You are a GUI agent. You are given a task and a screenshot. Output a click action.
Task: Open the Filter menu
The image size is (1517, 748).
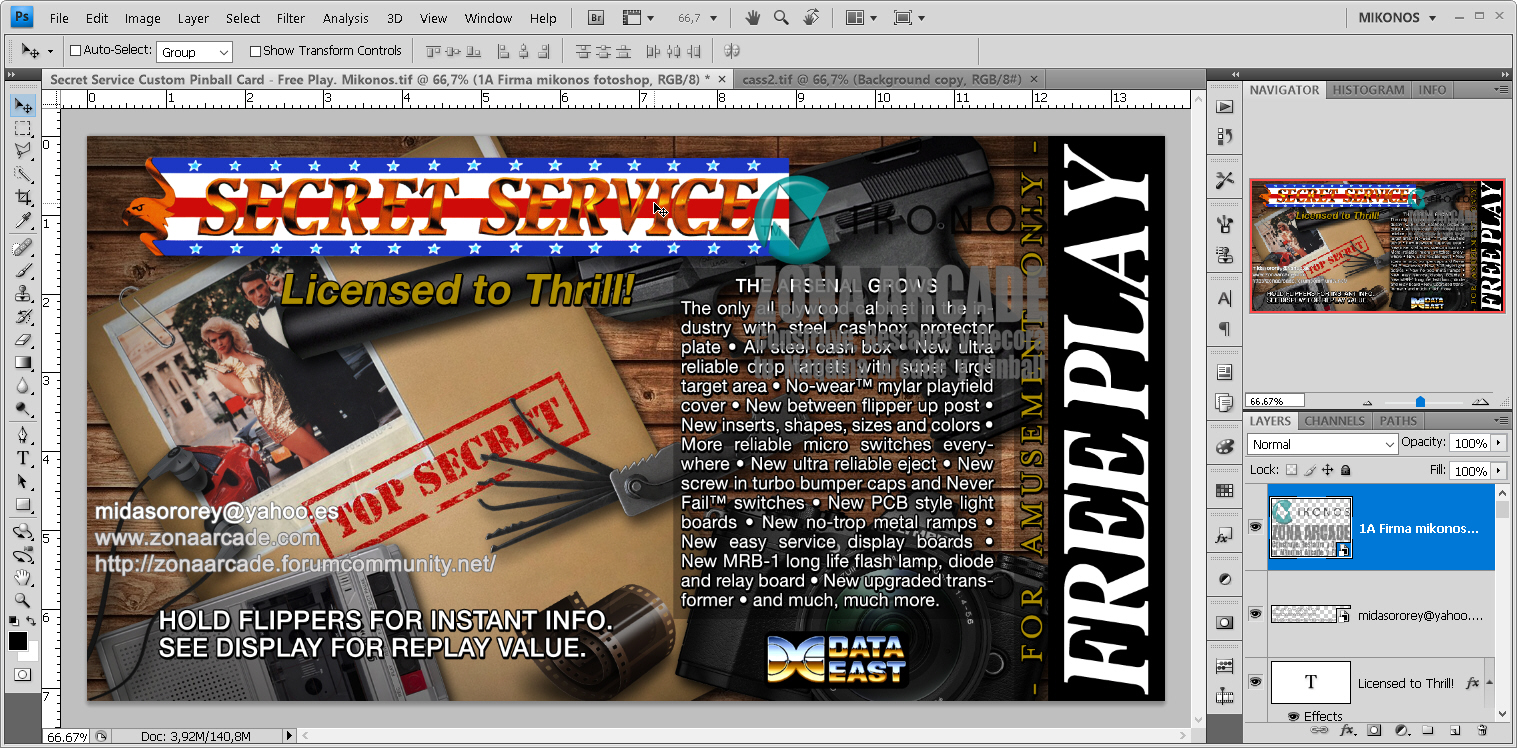(x=290, y=17)
